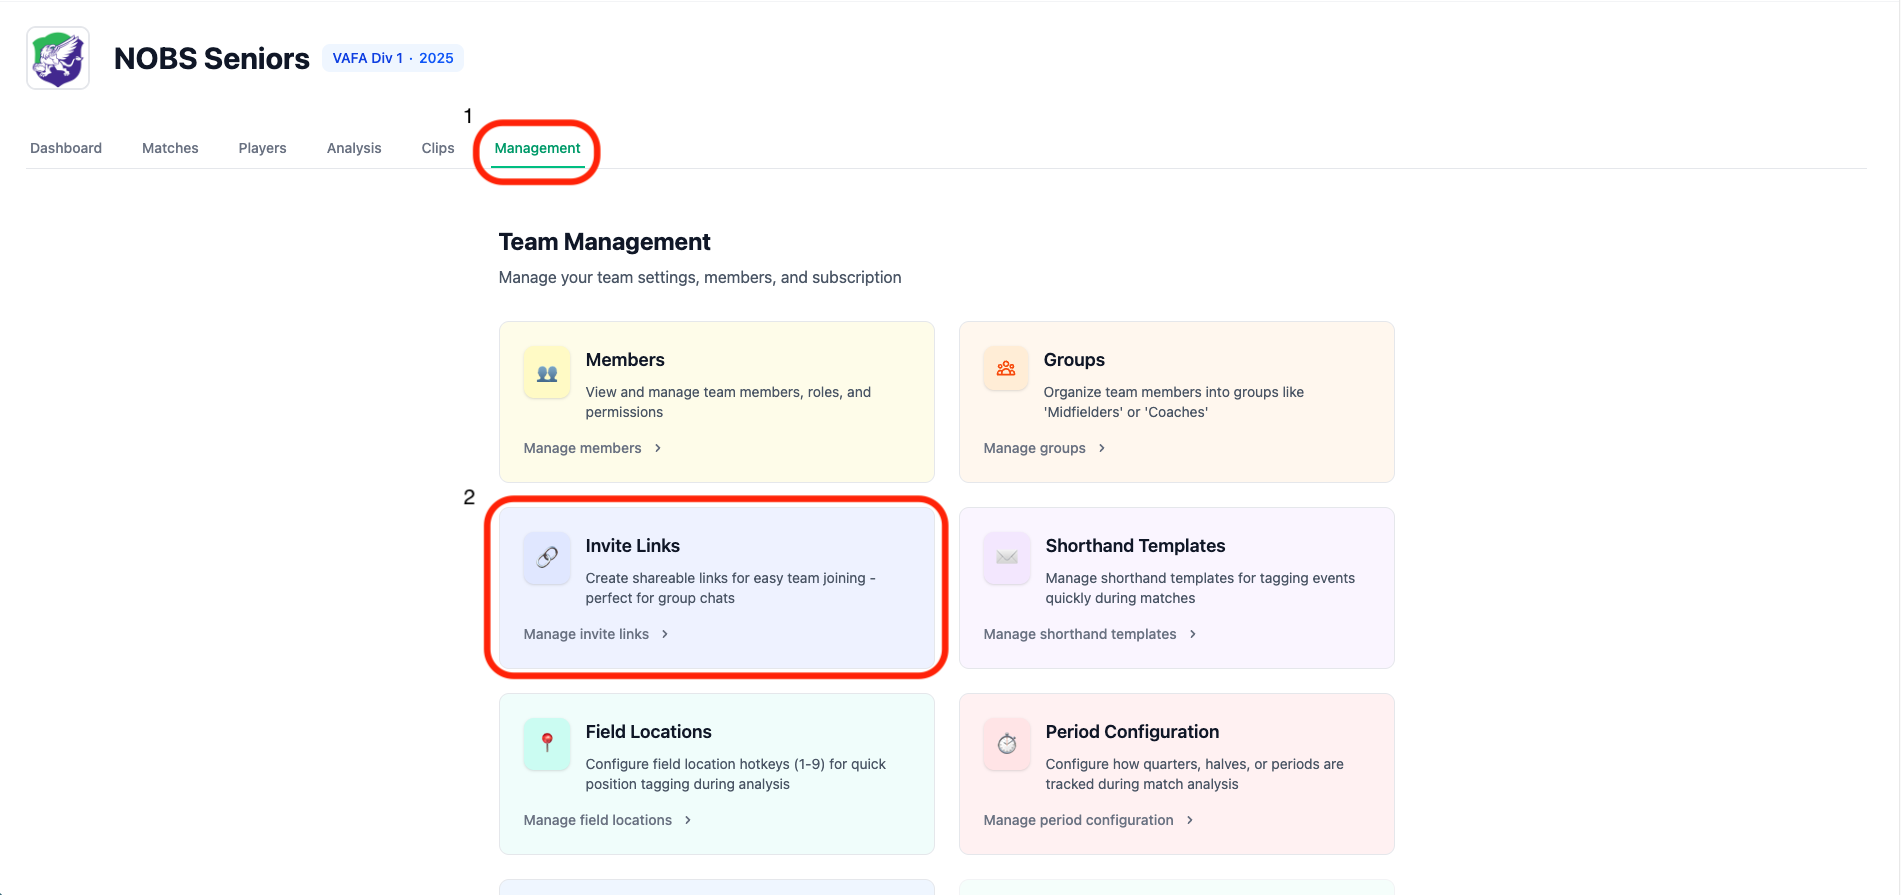Open the Analysis tab
The width and height of the screenshot is (1901, 895).
click(354, 148)
